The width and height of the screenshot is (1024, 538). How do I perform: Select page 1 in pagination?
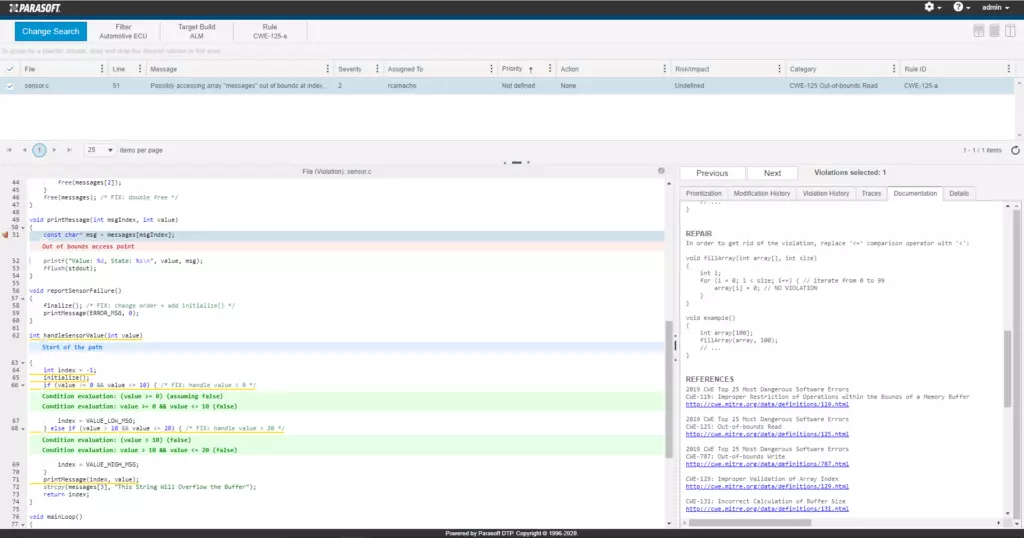tap(39, 150)
